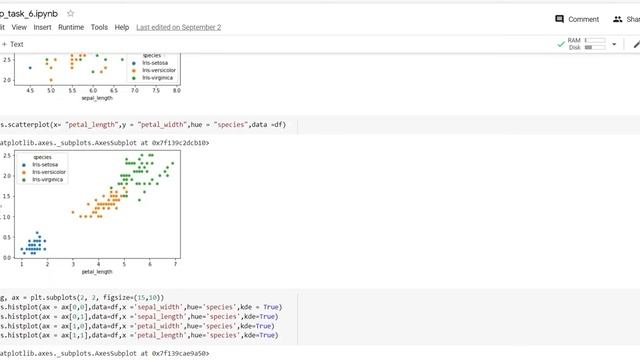Open the View menu
The width and height of the screenshot is (640, 360).
click(x=19, y=27)
